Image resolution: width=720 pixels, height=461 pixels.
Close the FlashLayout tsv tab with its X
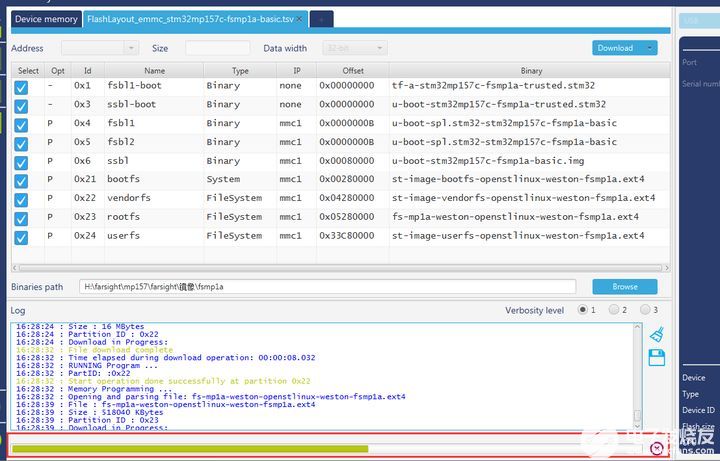[298, 19]
